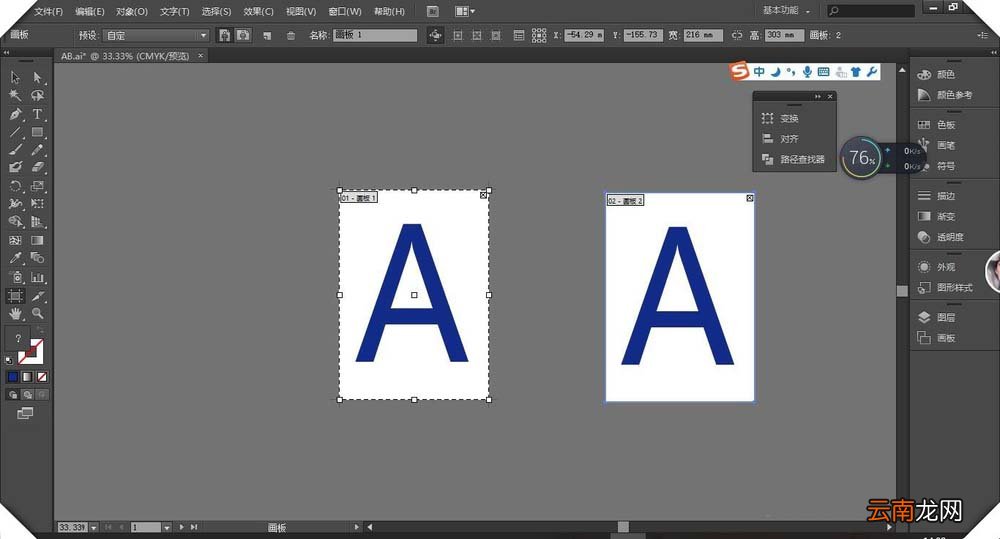Select the Type tool
This screenshot has width=1000, height=539.
coord(37,114)
